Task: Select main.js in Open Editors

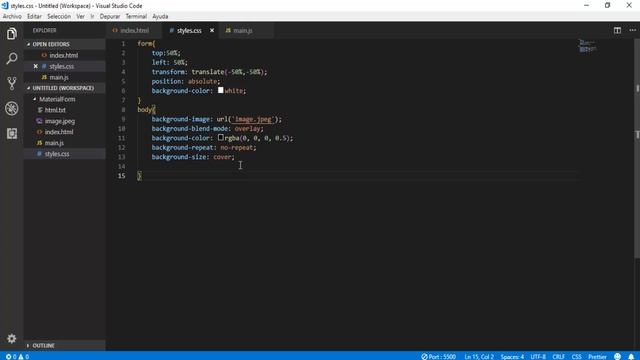Action: pos(59,77)
